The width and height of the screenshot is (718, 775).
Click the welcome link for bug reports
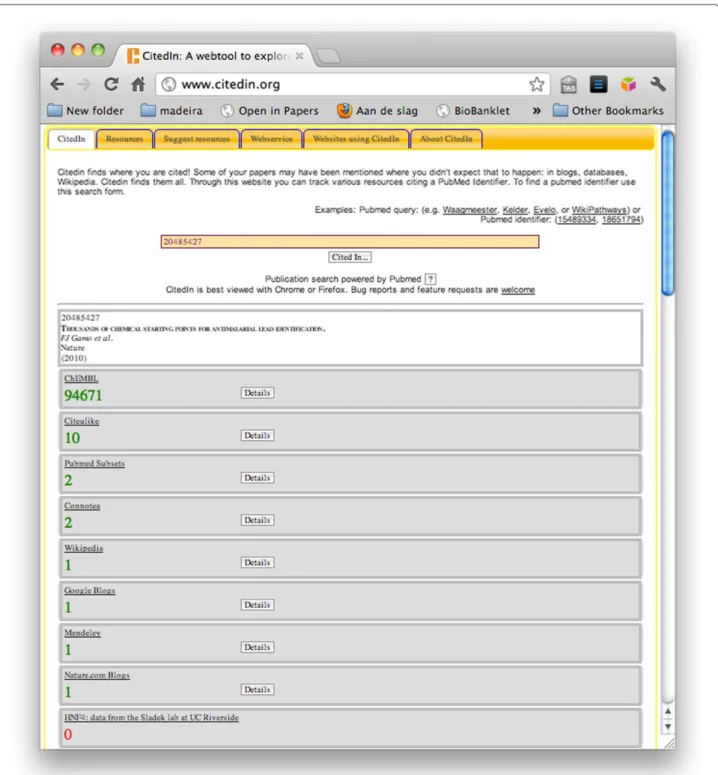(x=518, y=290)
